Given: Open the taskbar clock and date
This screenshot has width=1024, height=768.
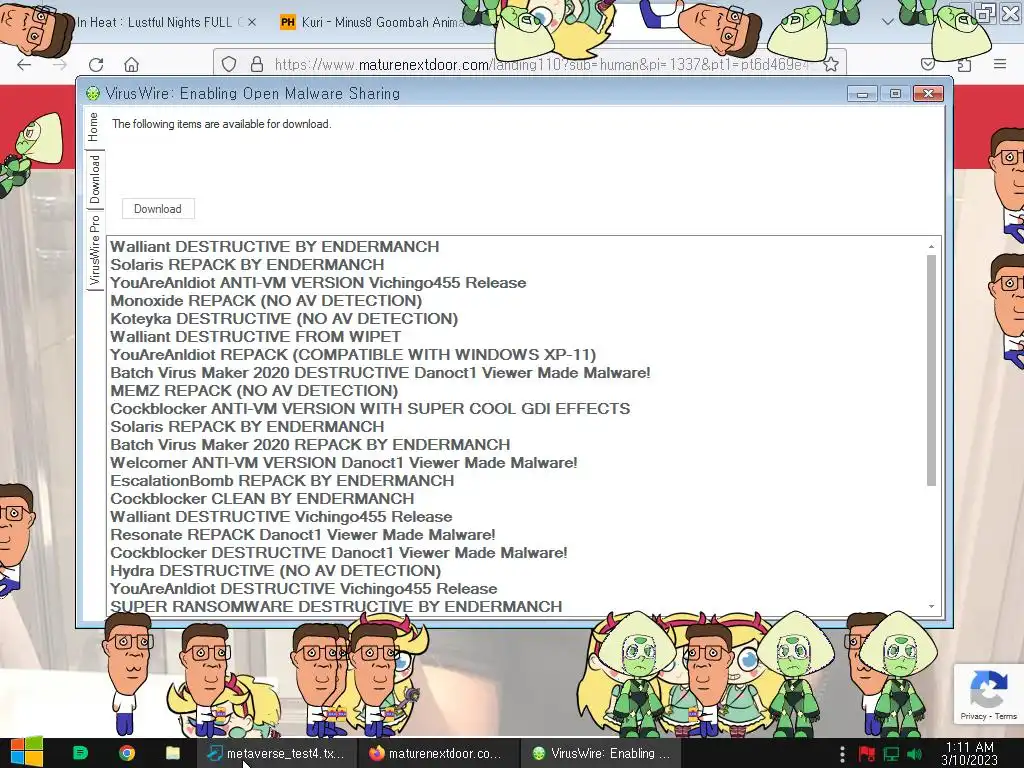Looking at the screenshot, I should [969, 753].
